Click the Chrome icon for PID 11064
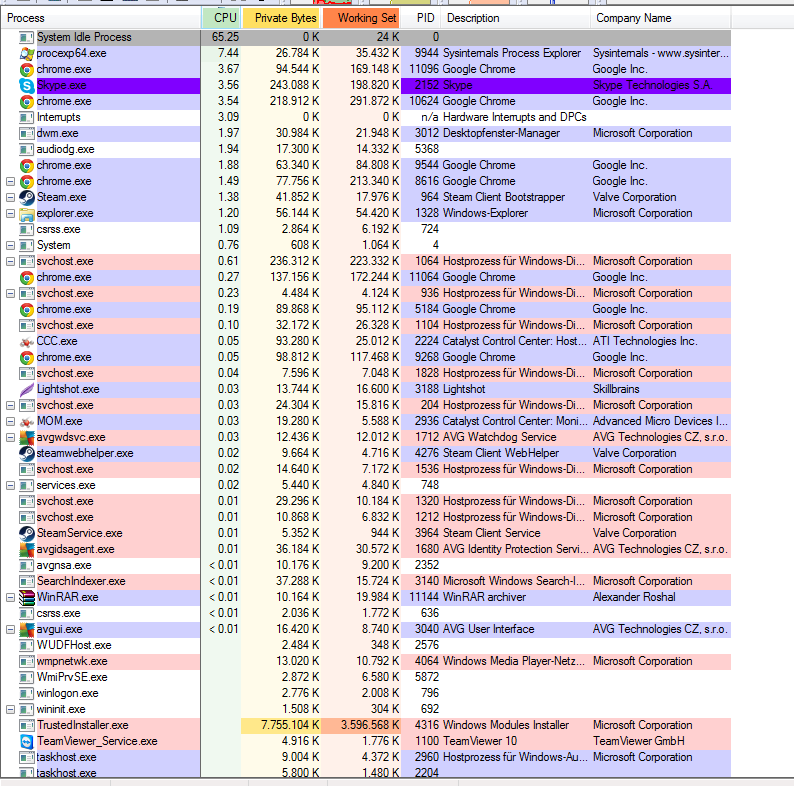Screen dimensions: 794x786 pyautogui.click(x=26, y=278)
